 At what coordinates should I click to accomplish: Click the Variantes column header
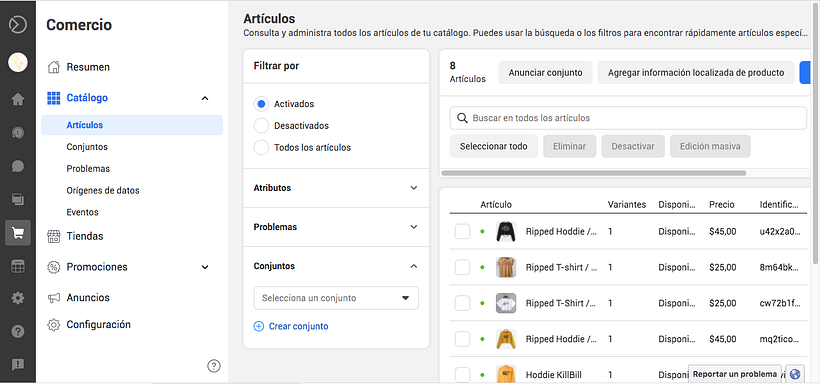pos(627,205)
